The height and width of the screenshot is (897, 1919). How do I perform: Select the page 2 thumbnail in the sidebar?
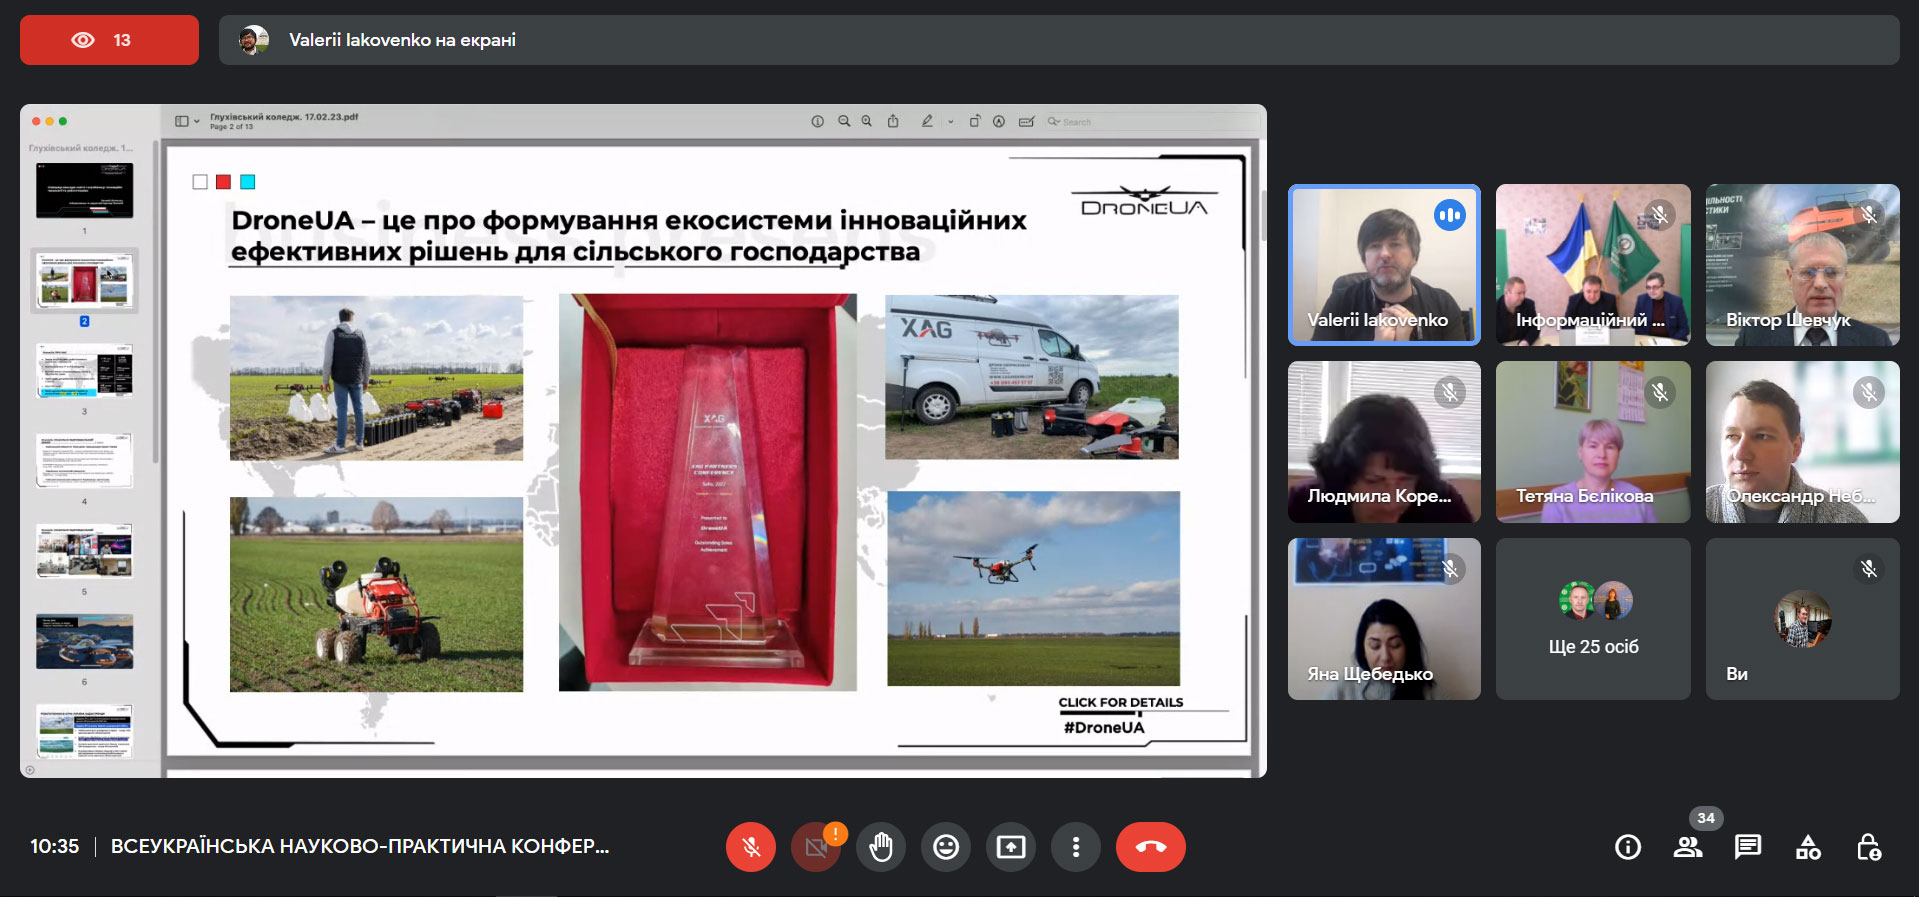pos(84,280)
